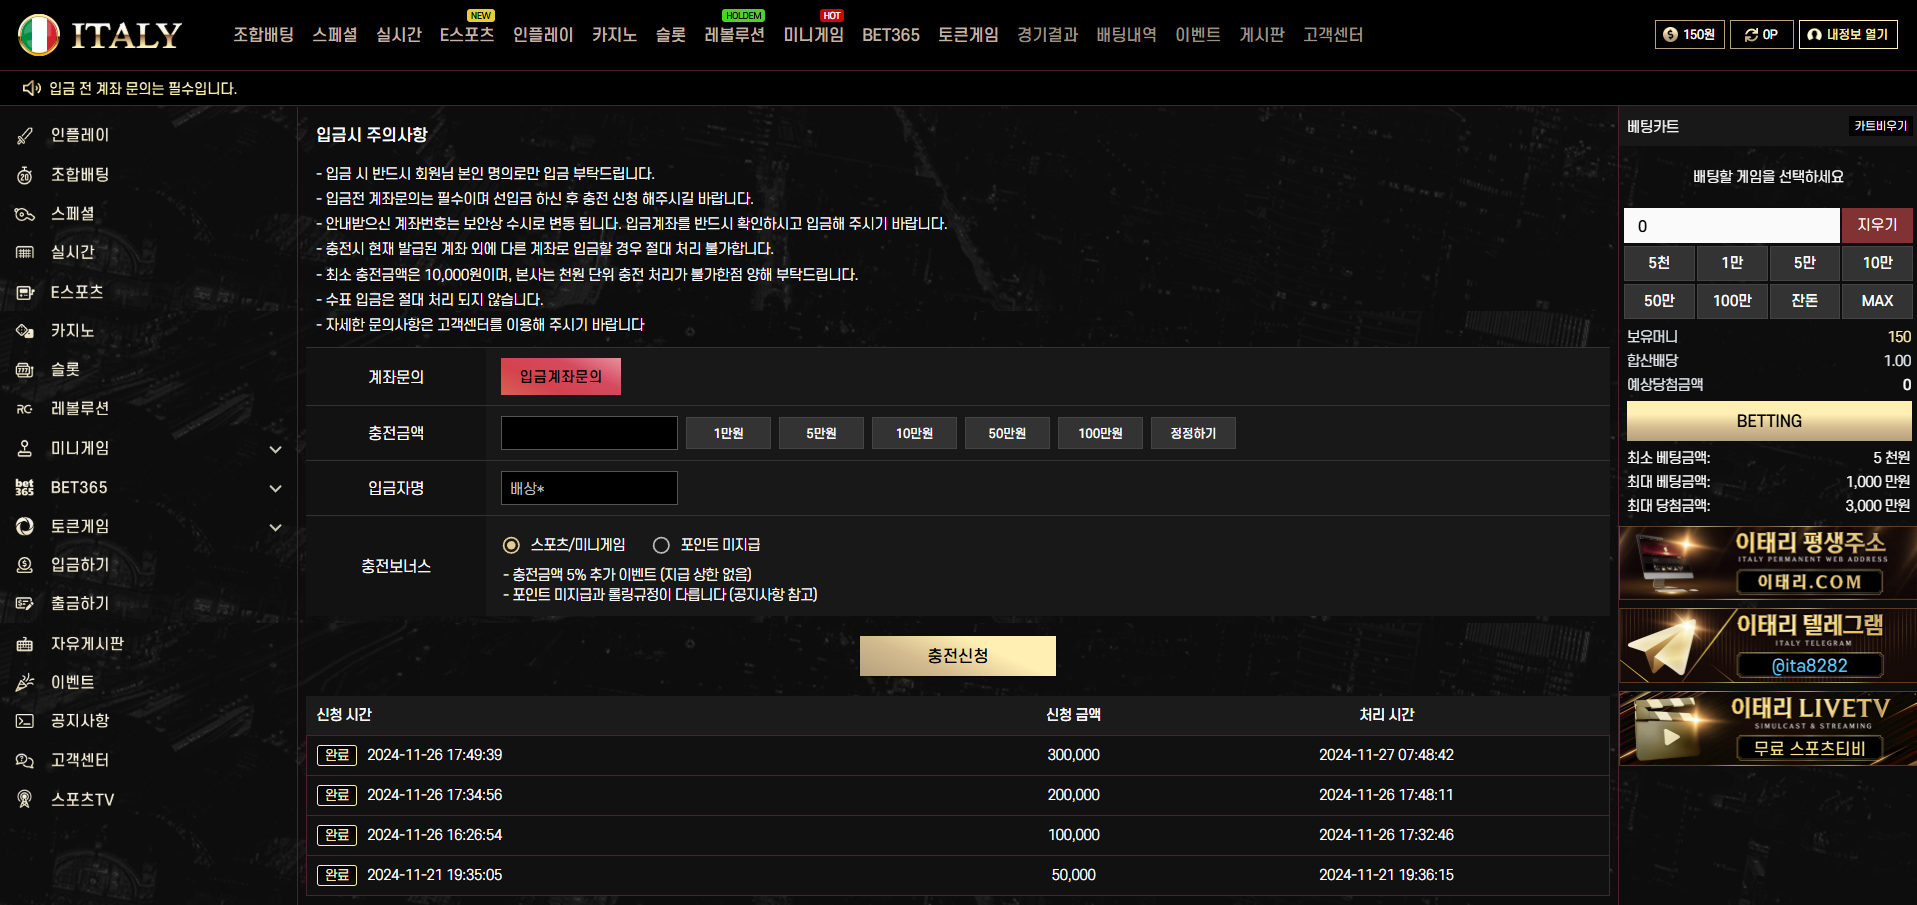Click the 조합배팅 icon in the sidebar

pyautogui.click(x=25, y=175)
